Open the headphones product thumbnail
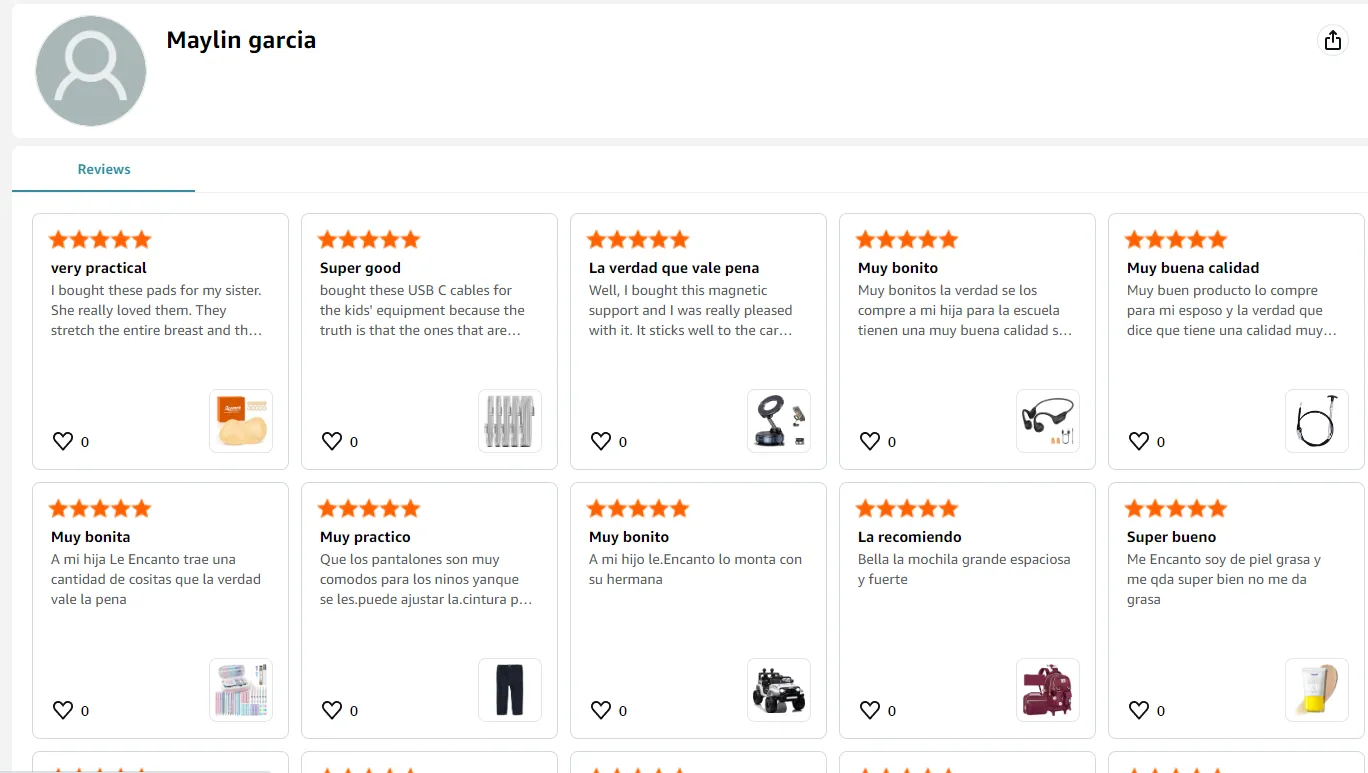1368x773 pixels. pyautogui.click(x=1048, y=421)
